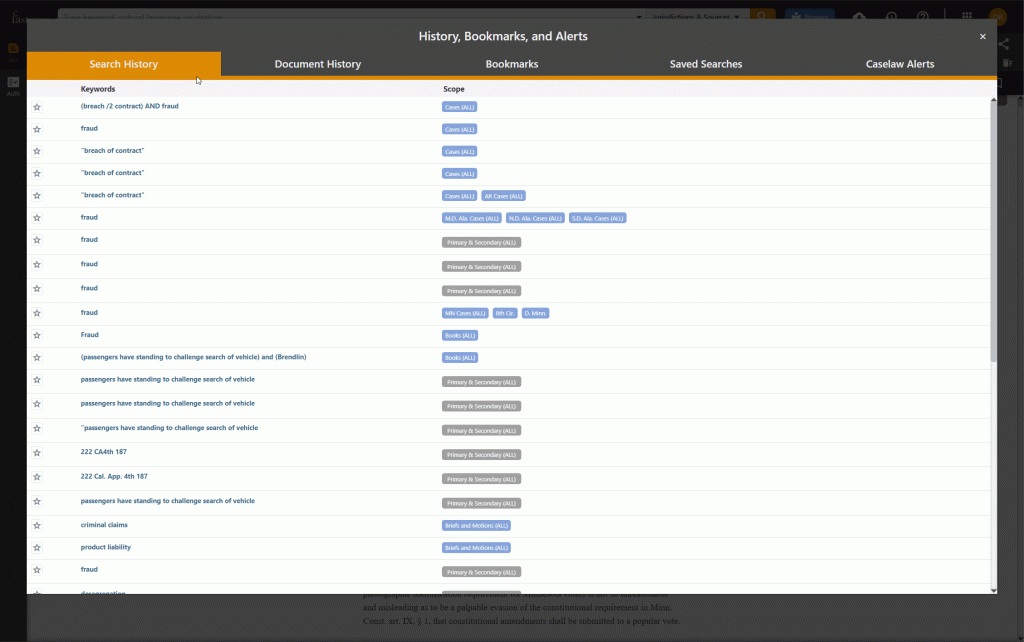This screenshot has height=642, width=1024.
Task: Expand the search type caret beside the search box
Action: pyautogui.click(x=637, y=17)
